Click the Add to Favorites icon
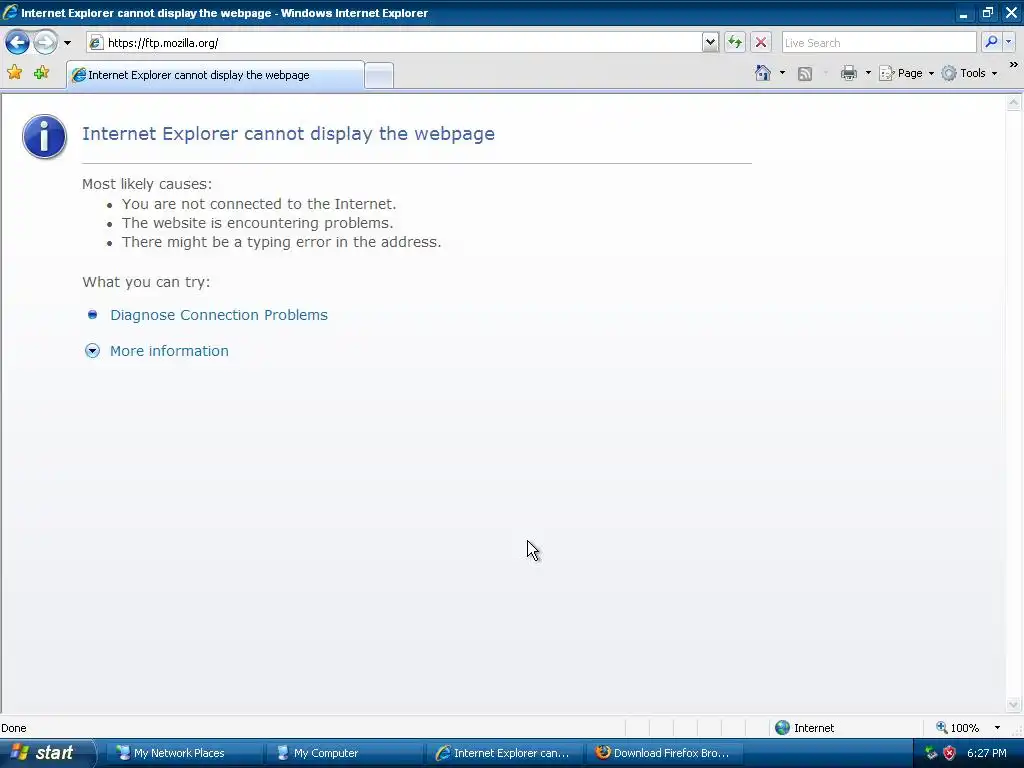1024x768 pixels. coord(42,72)
